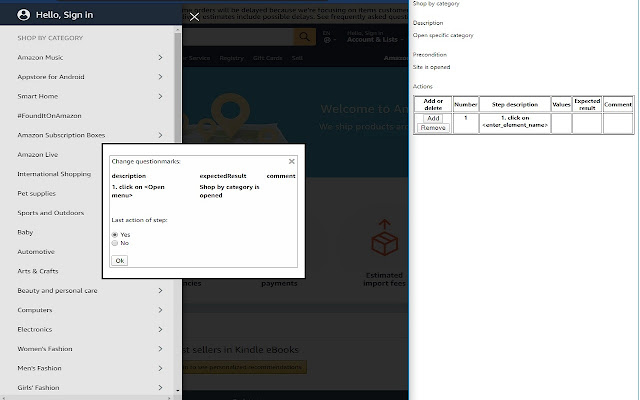This screenshot has height=400, width=640.
Task: Click the orange search magnifier icon
Action: pyautogui.click(x=304, y=37)
